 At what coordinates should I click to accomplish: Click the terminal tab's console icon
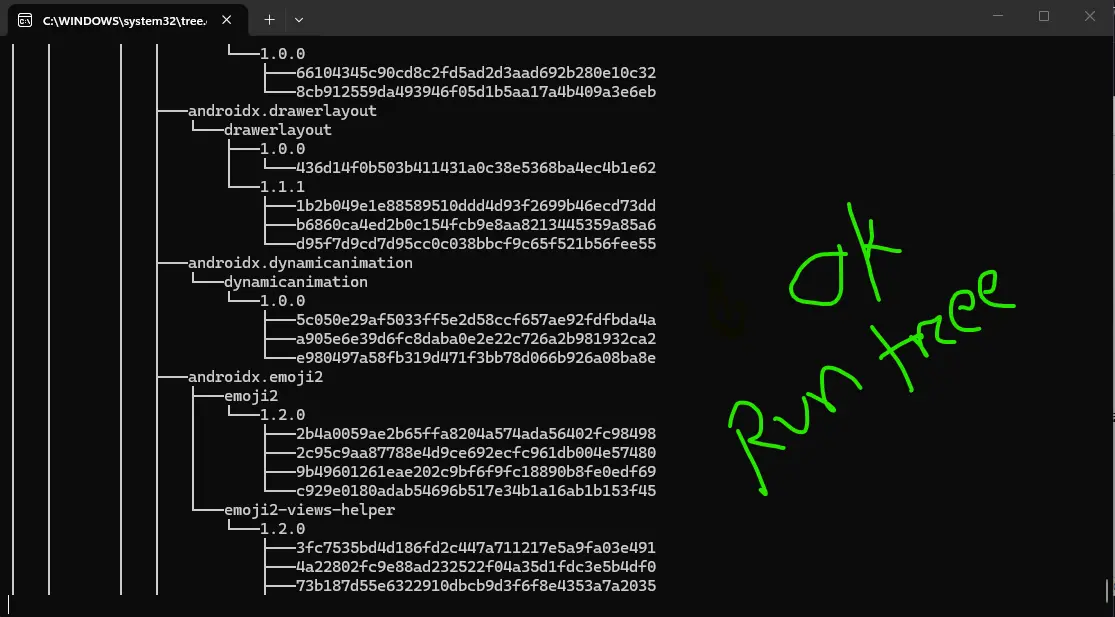(25, 21)
